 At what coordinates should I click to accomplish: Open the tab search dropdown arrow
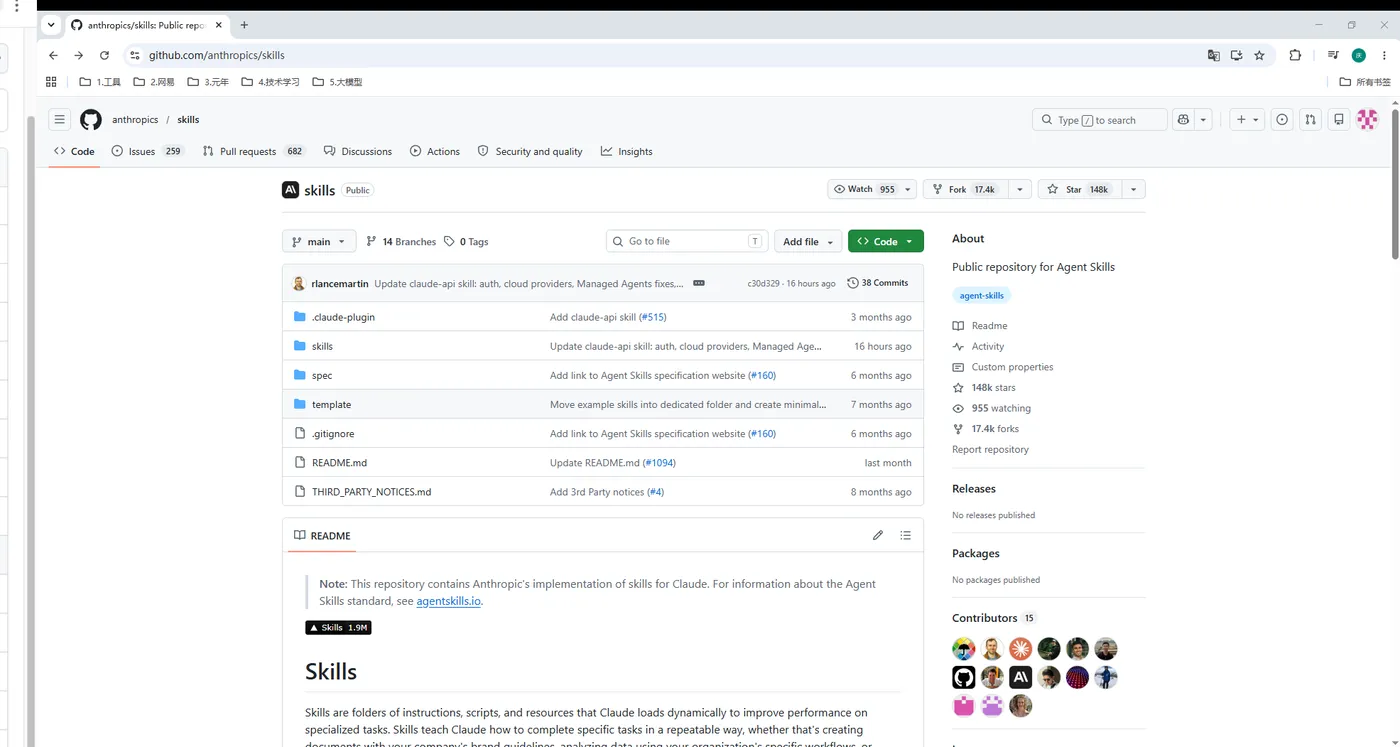point(51,25)
